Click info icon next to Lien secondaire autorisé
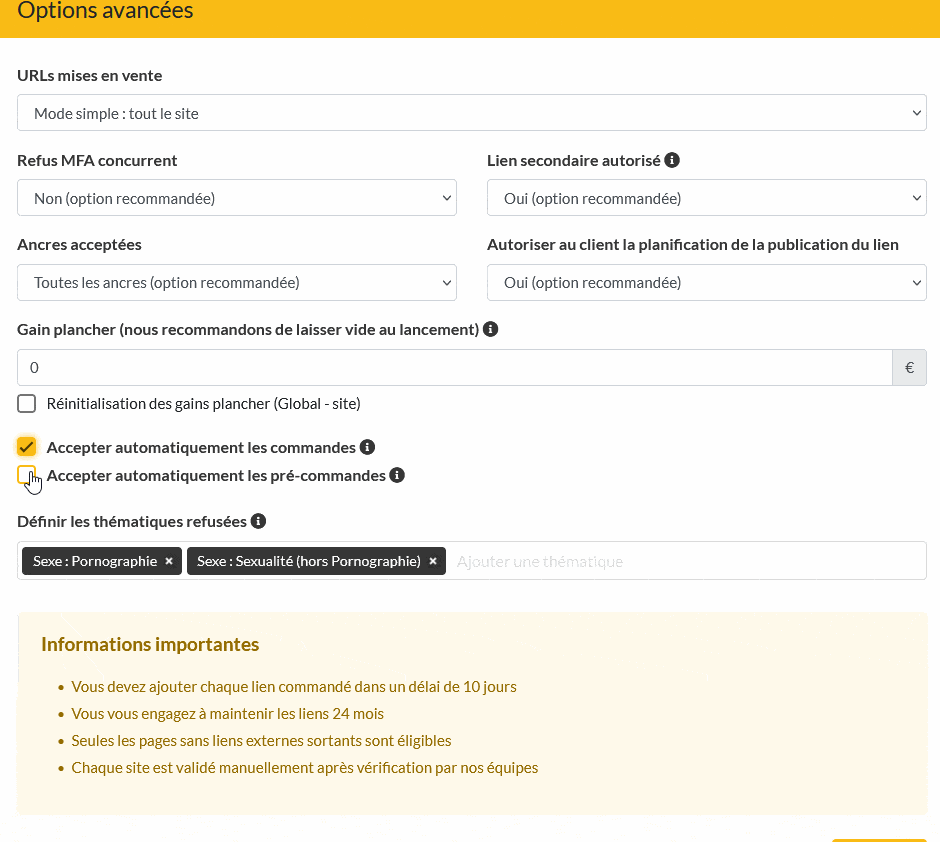The width and height of the screenshot is (940, 842). [x=672, y=160]
